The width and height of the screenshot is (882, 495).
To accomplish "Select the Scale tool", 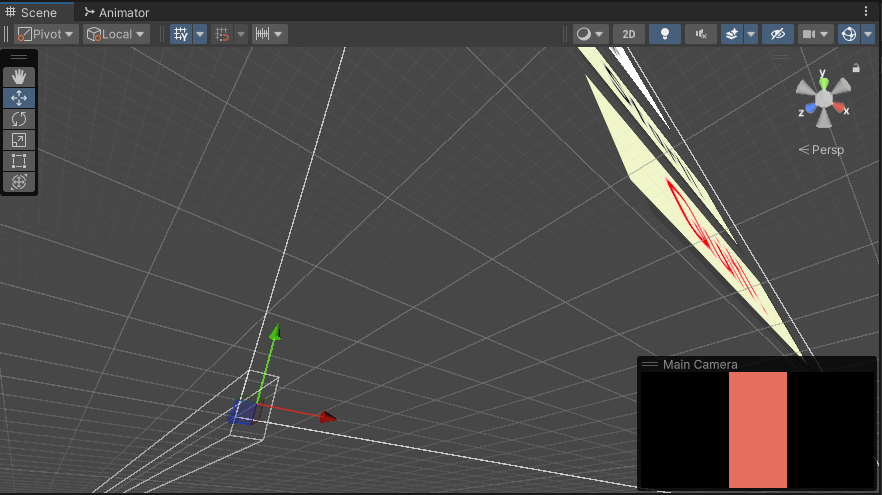I will point(19,140).
